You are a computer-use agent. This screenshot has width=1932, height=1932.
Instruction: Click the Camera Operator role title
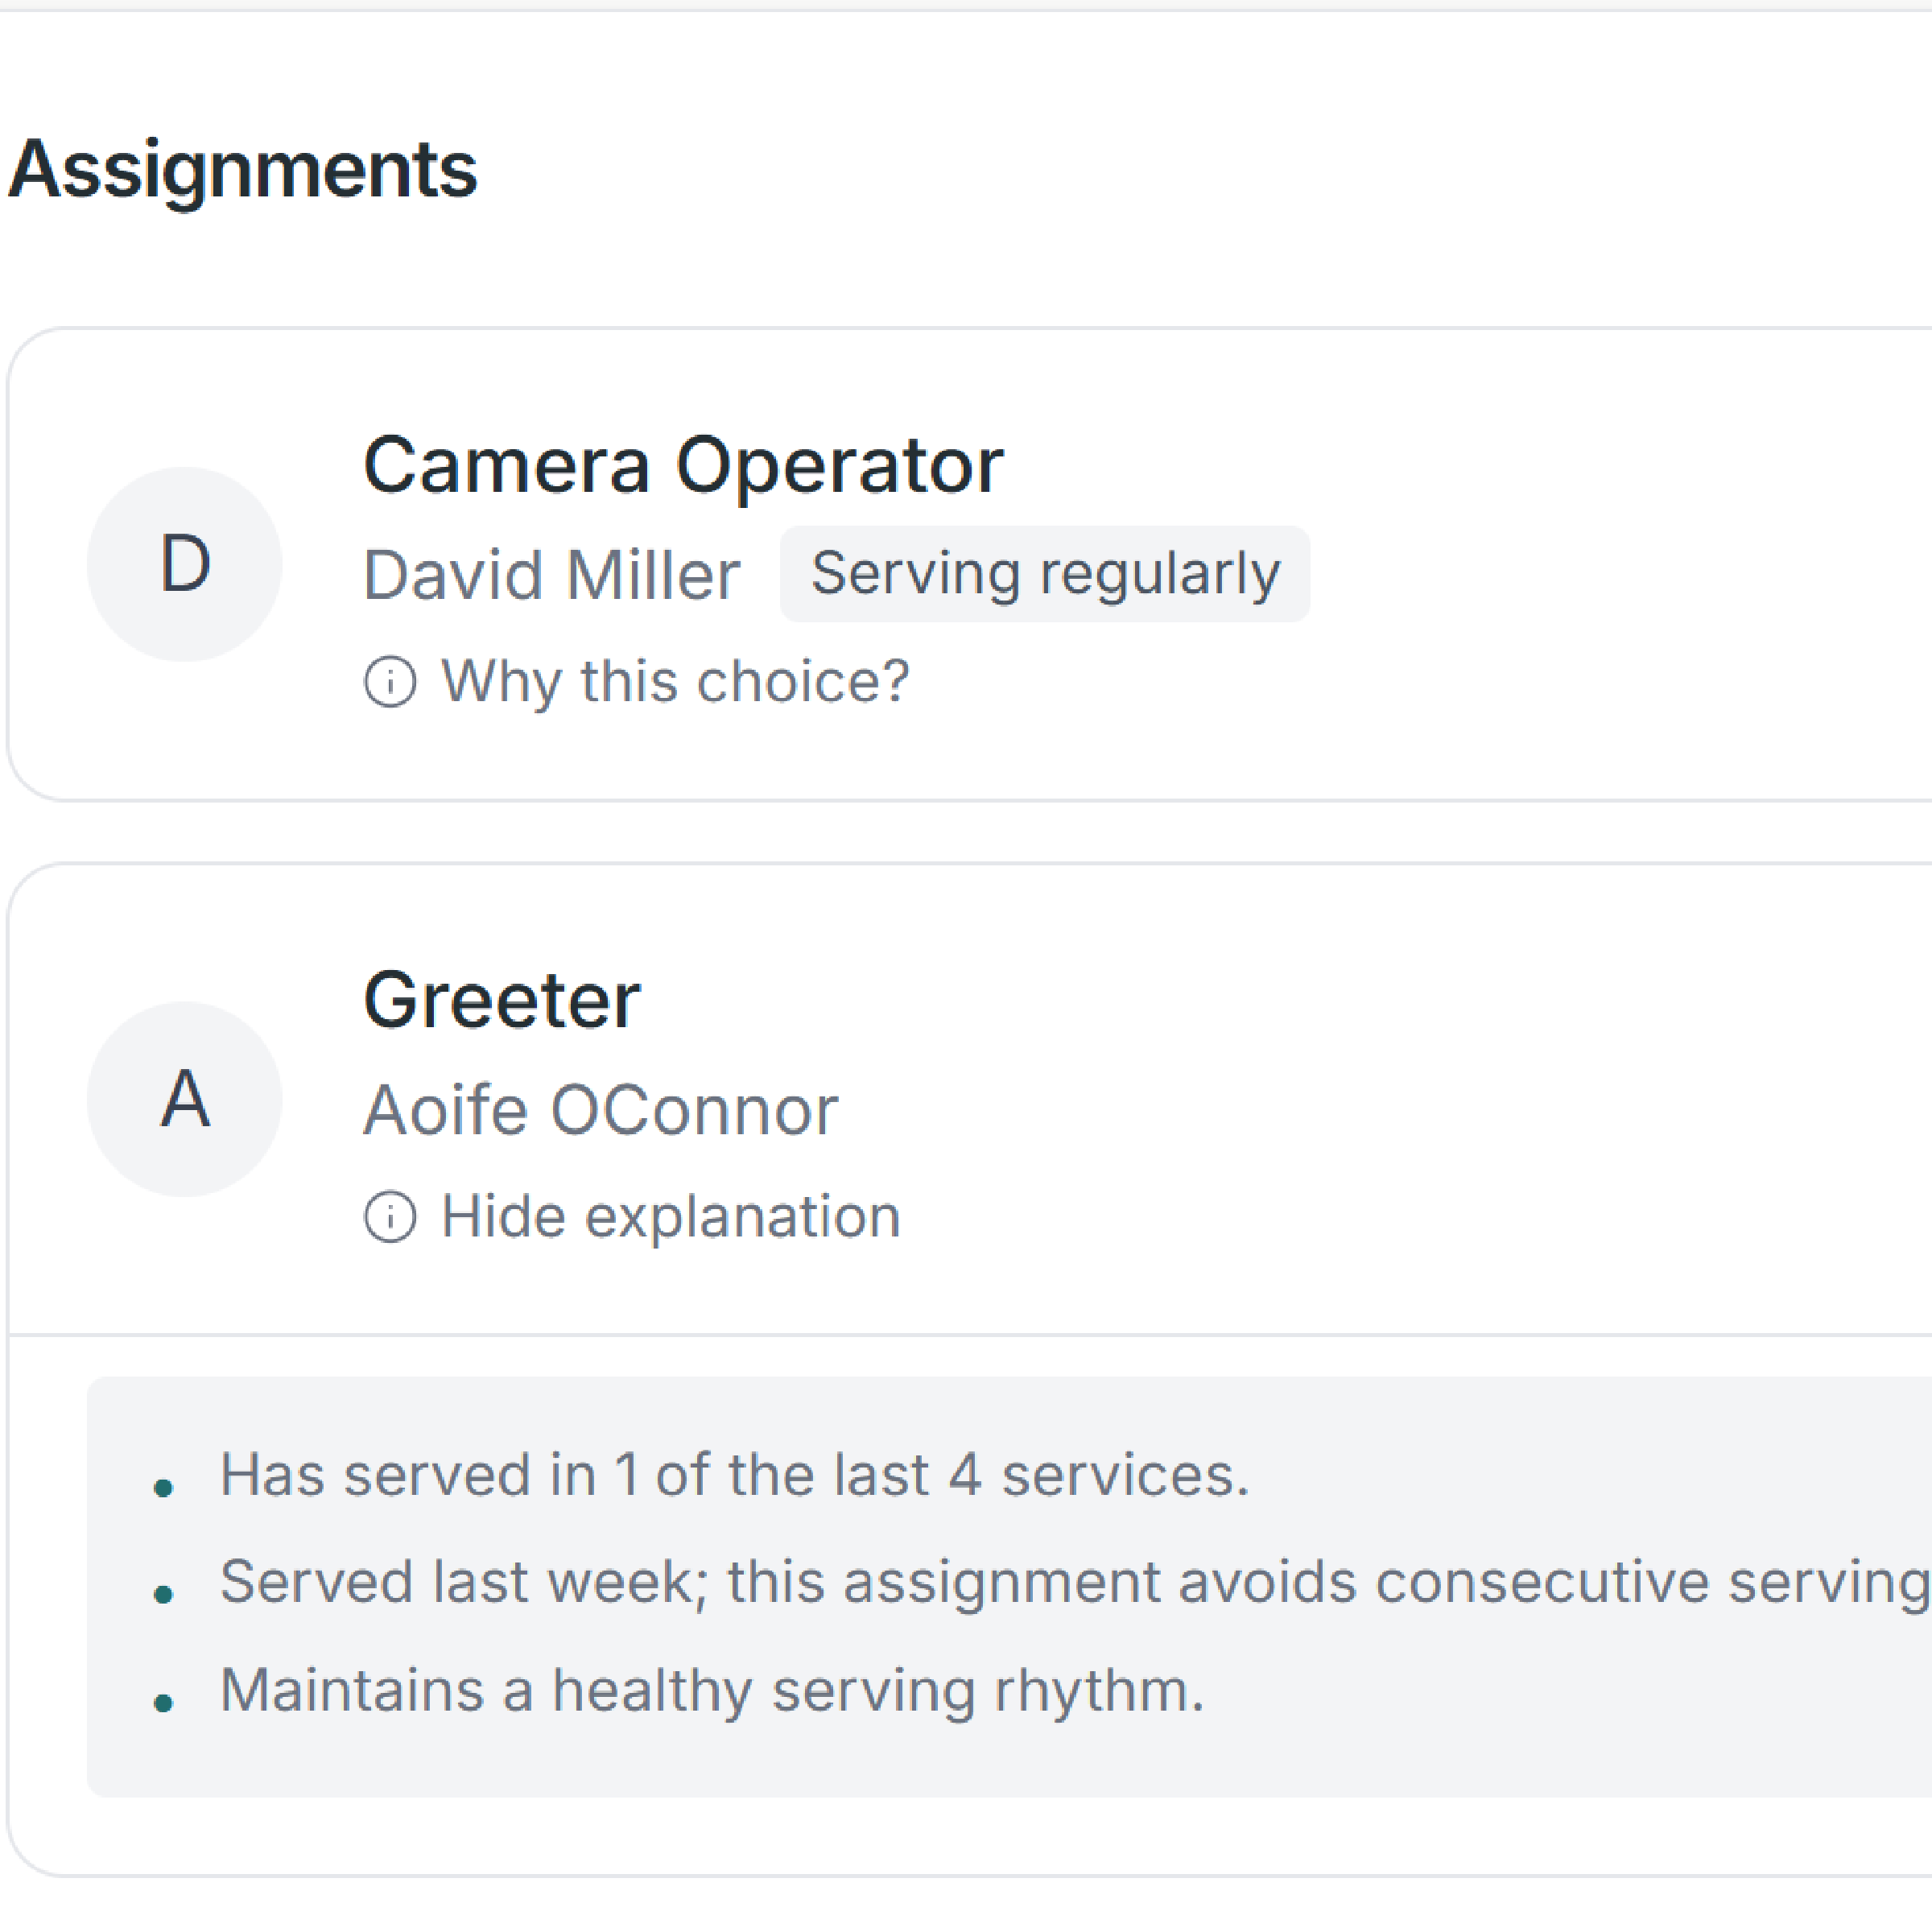point(682,466)
